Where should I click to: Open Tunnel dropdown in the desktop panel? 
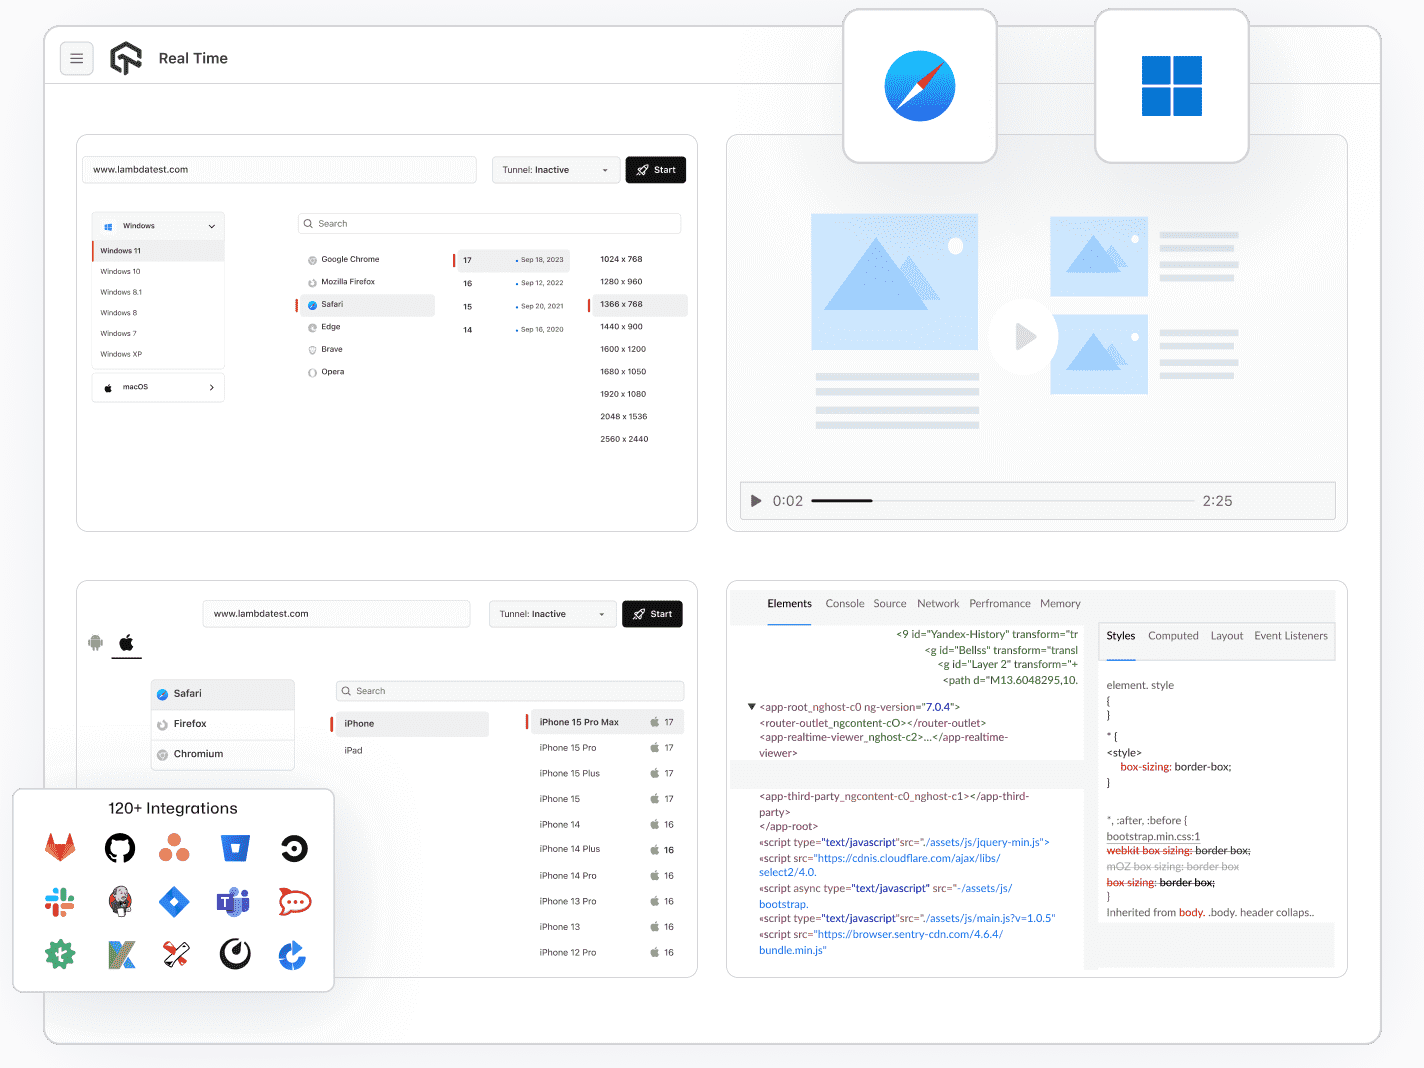click(555, 170)
